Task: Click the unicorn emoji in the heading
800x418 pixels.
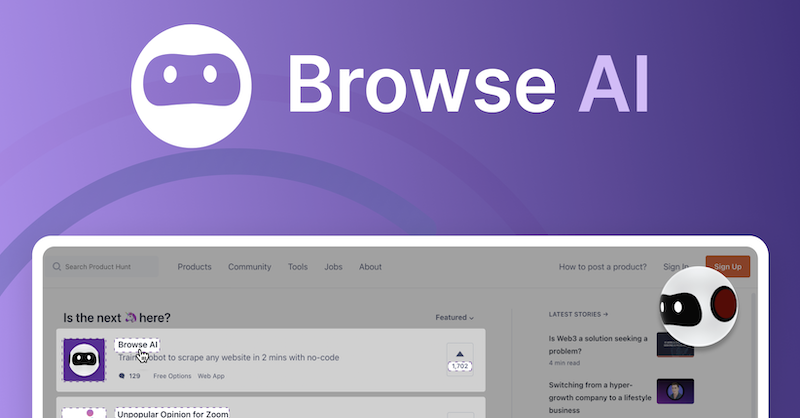Action: [x=130, y=317]
